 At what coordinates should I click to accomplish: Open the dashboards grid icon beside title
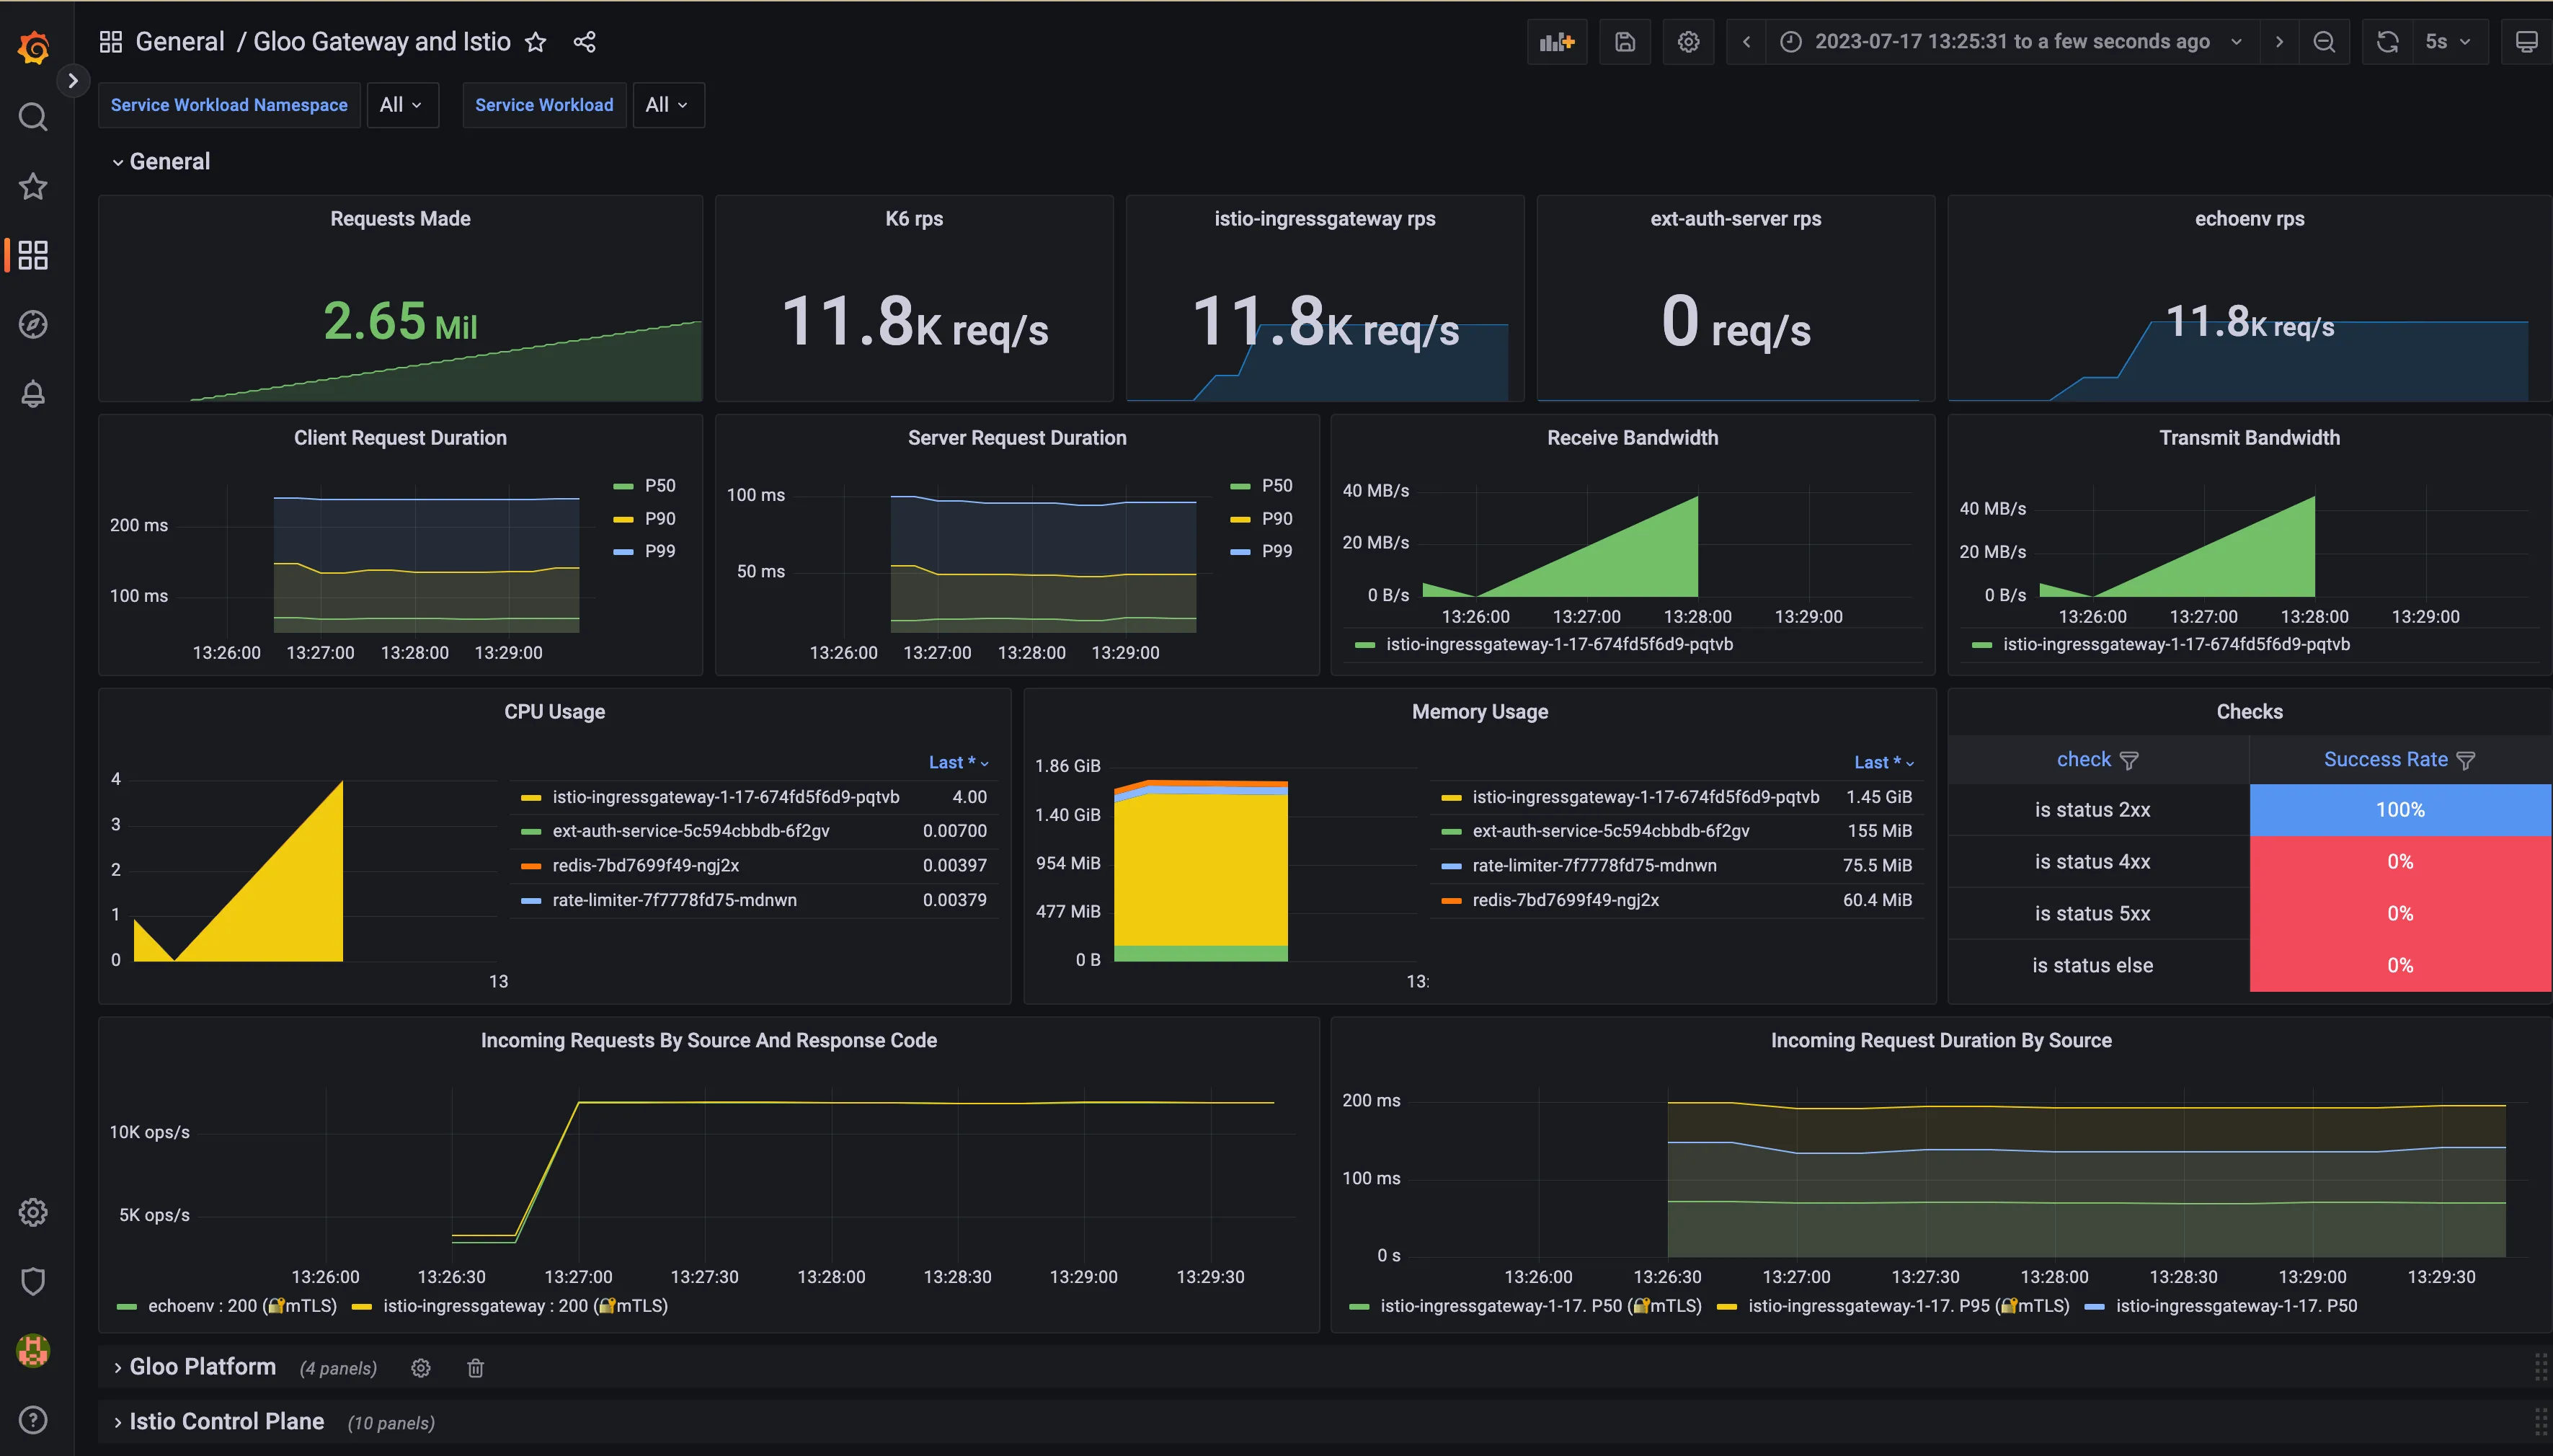111,42
